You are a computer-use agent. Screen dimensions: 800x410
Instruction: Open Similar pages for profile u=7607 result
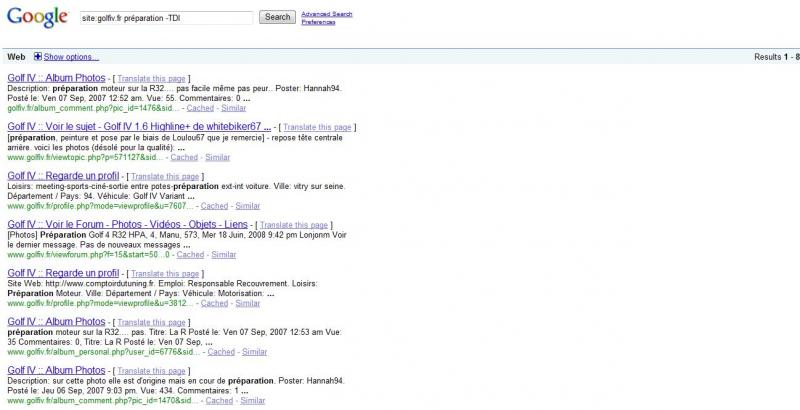click(248, 206)
